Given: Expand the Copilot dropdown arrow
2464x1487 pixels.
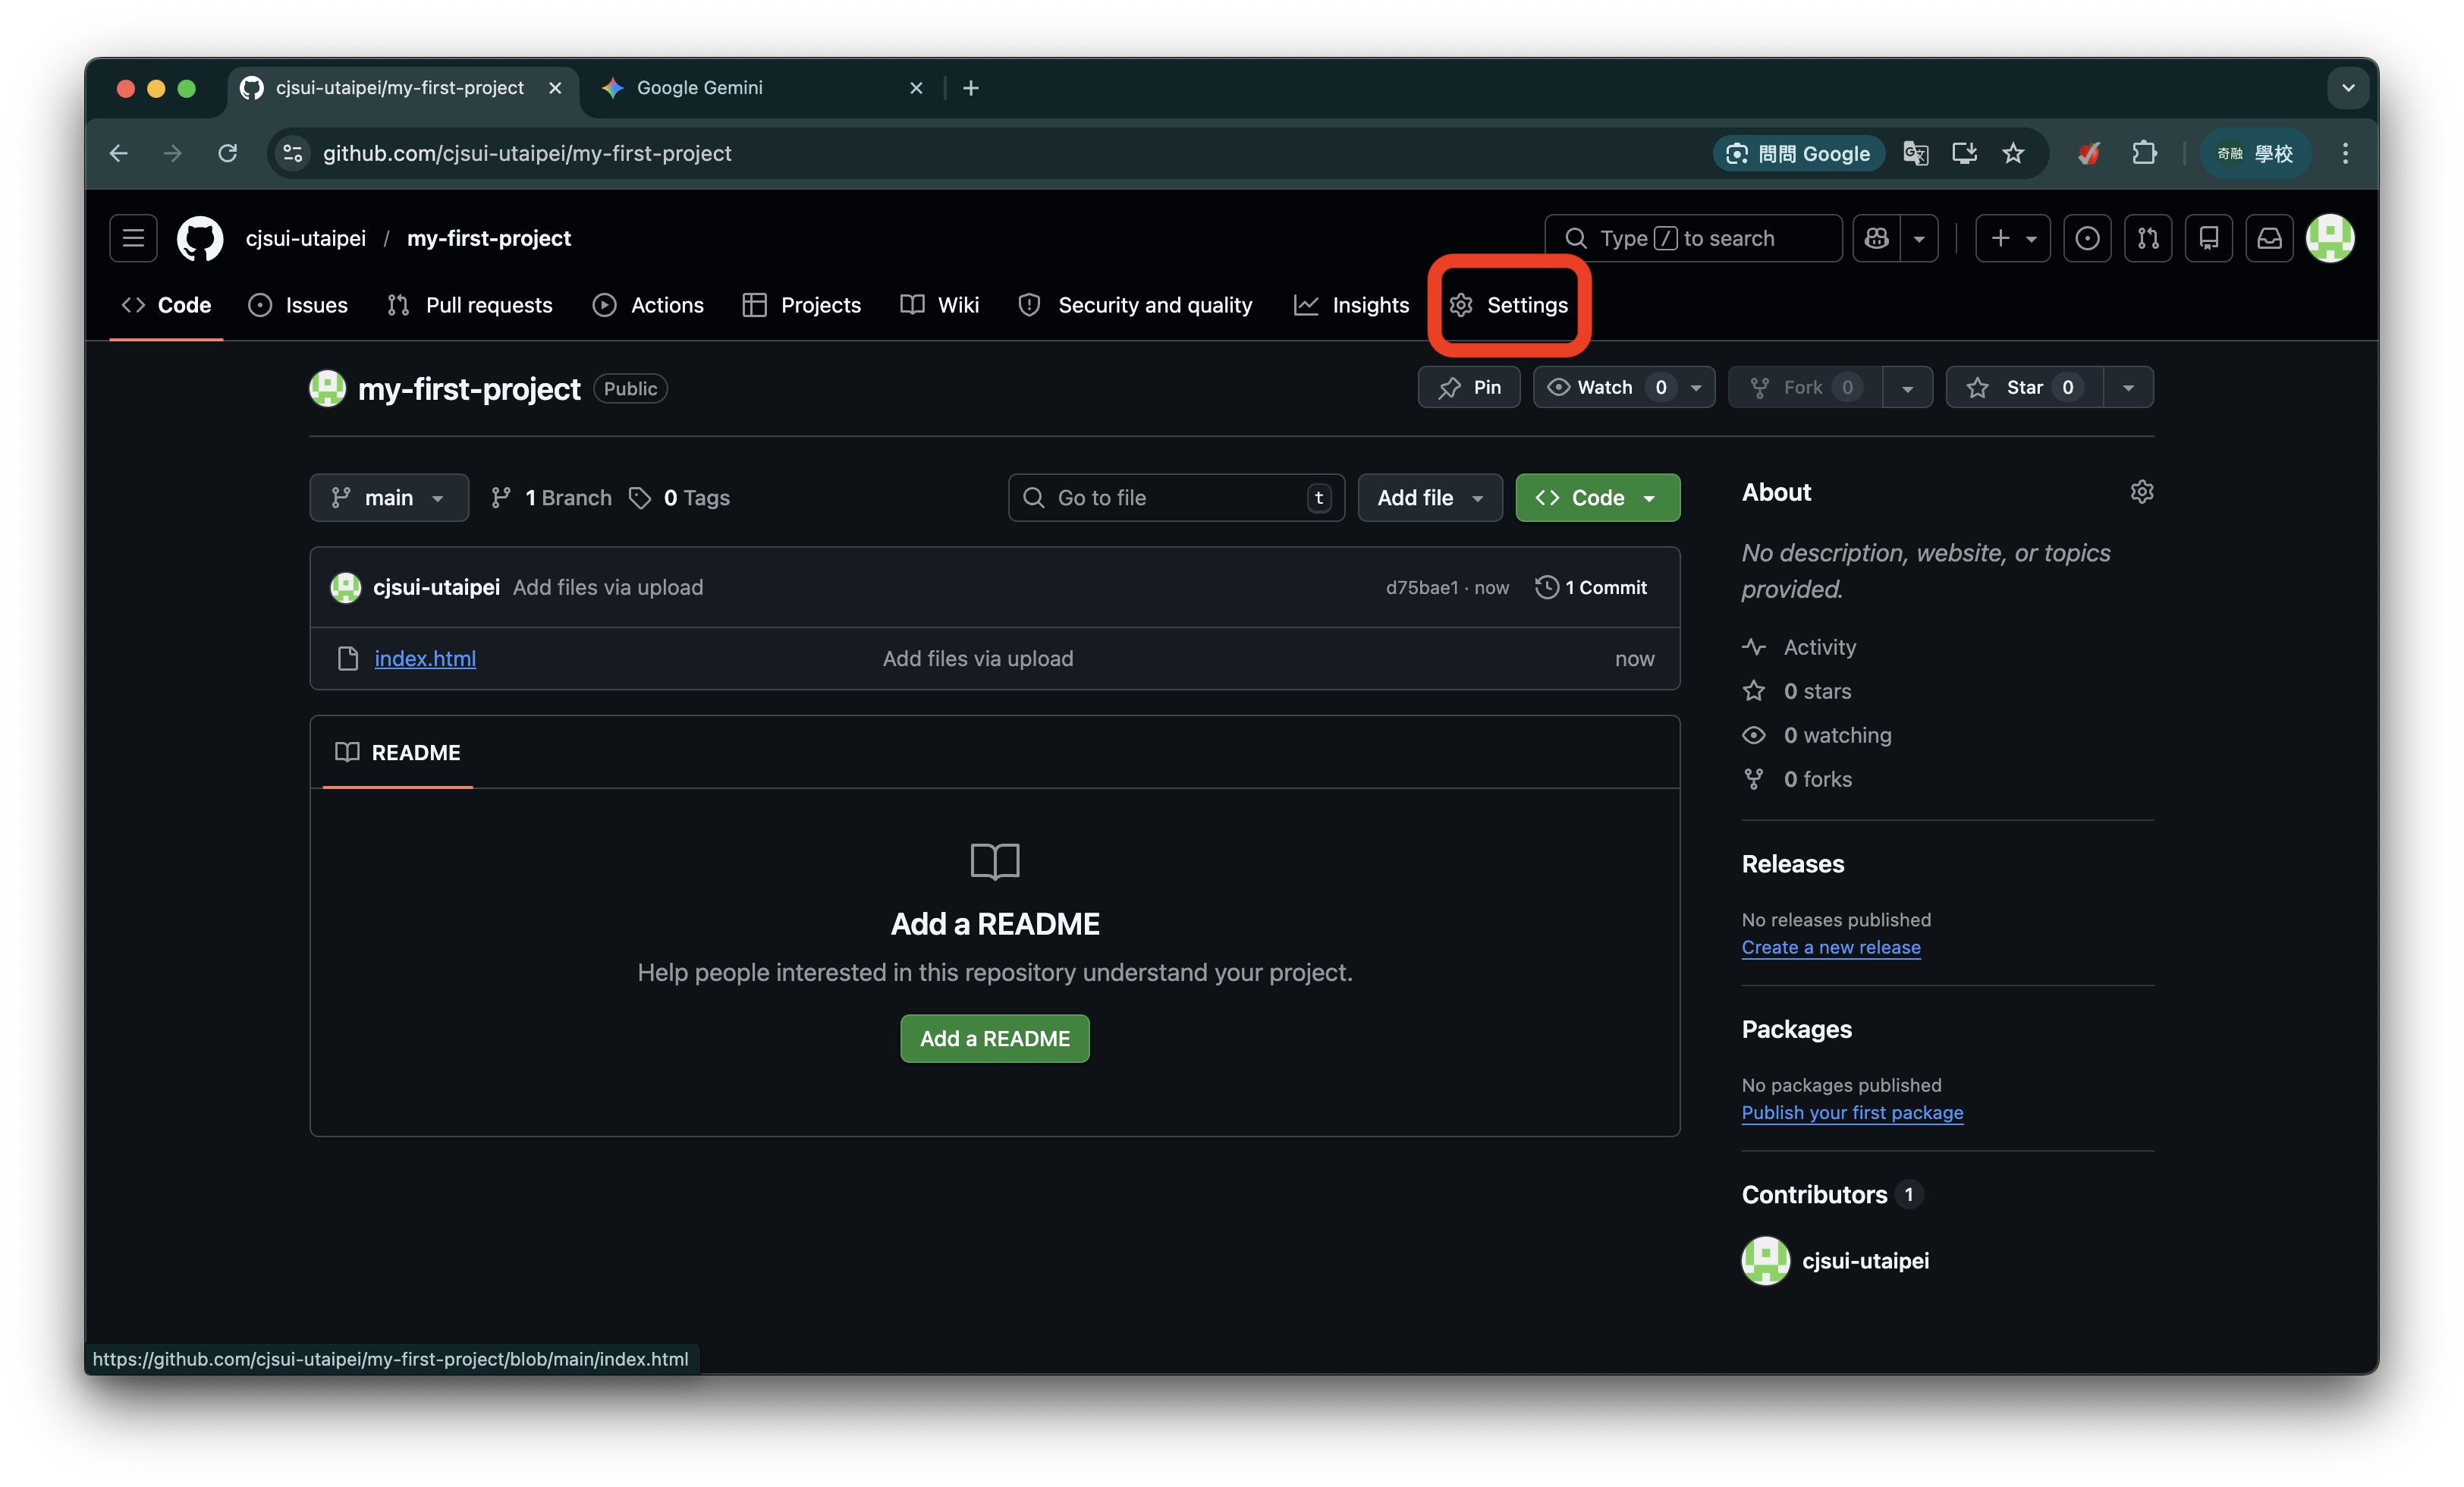Looking at the screenshot, I should tap(1919, 238).
